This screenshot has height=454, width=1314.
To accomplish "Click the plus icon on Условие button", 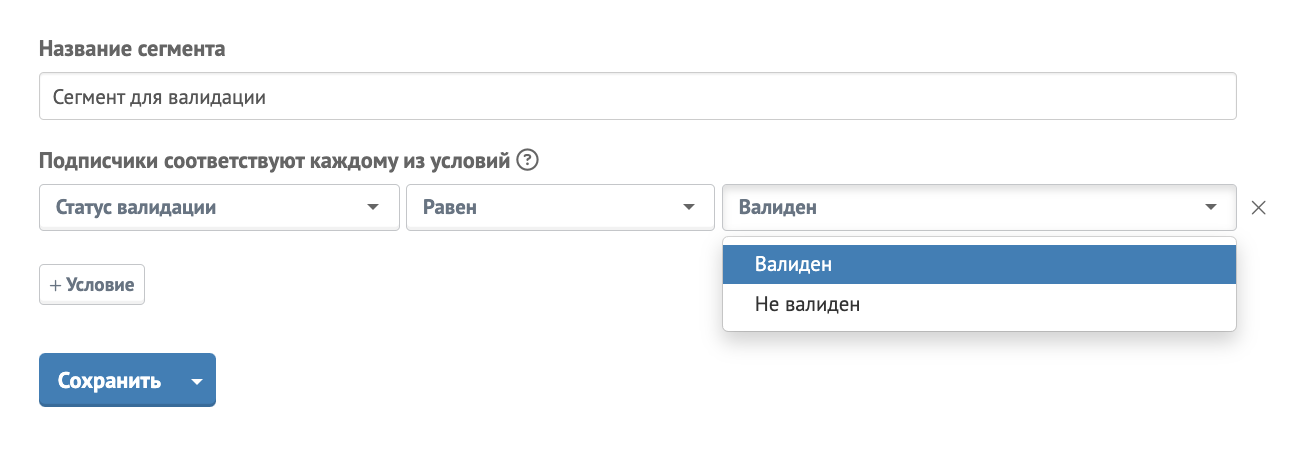I will coord(57,285).
